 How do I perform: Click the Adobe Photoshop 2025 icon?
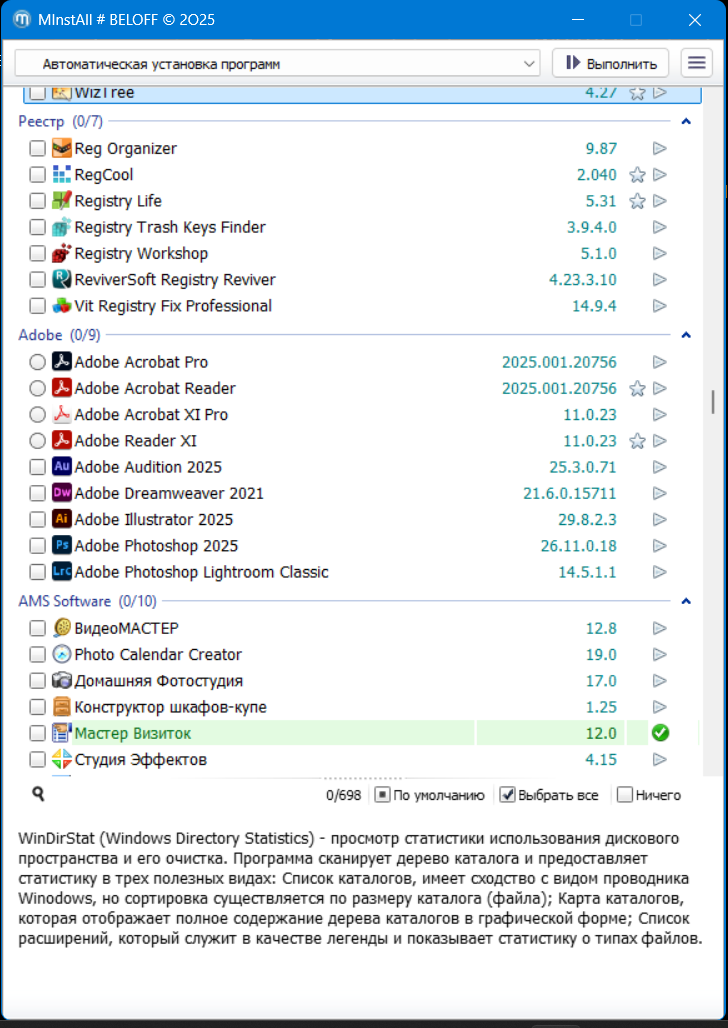62,546
